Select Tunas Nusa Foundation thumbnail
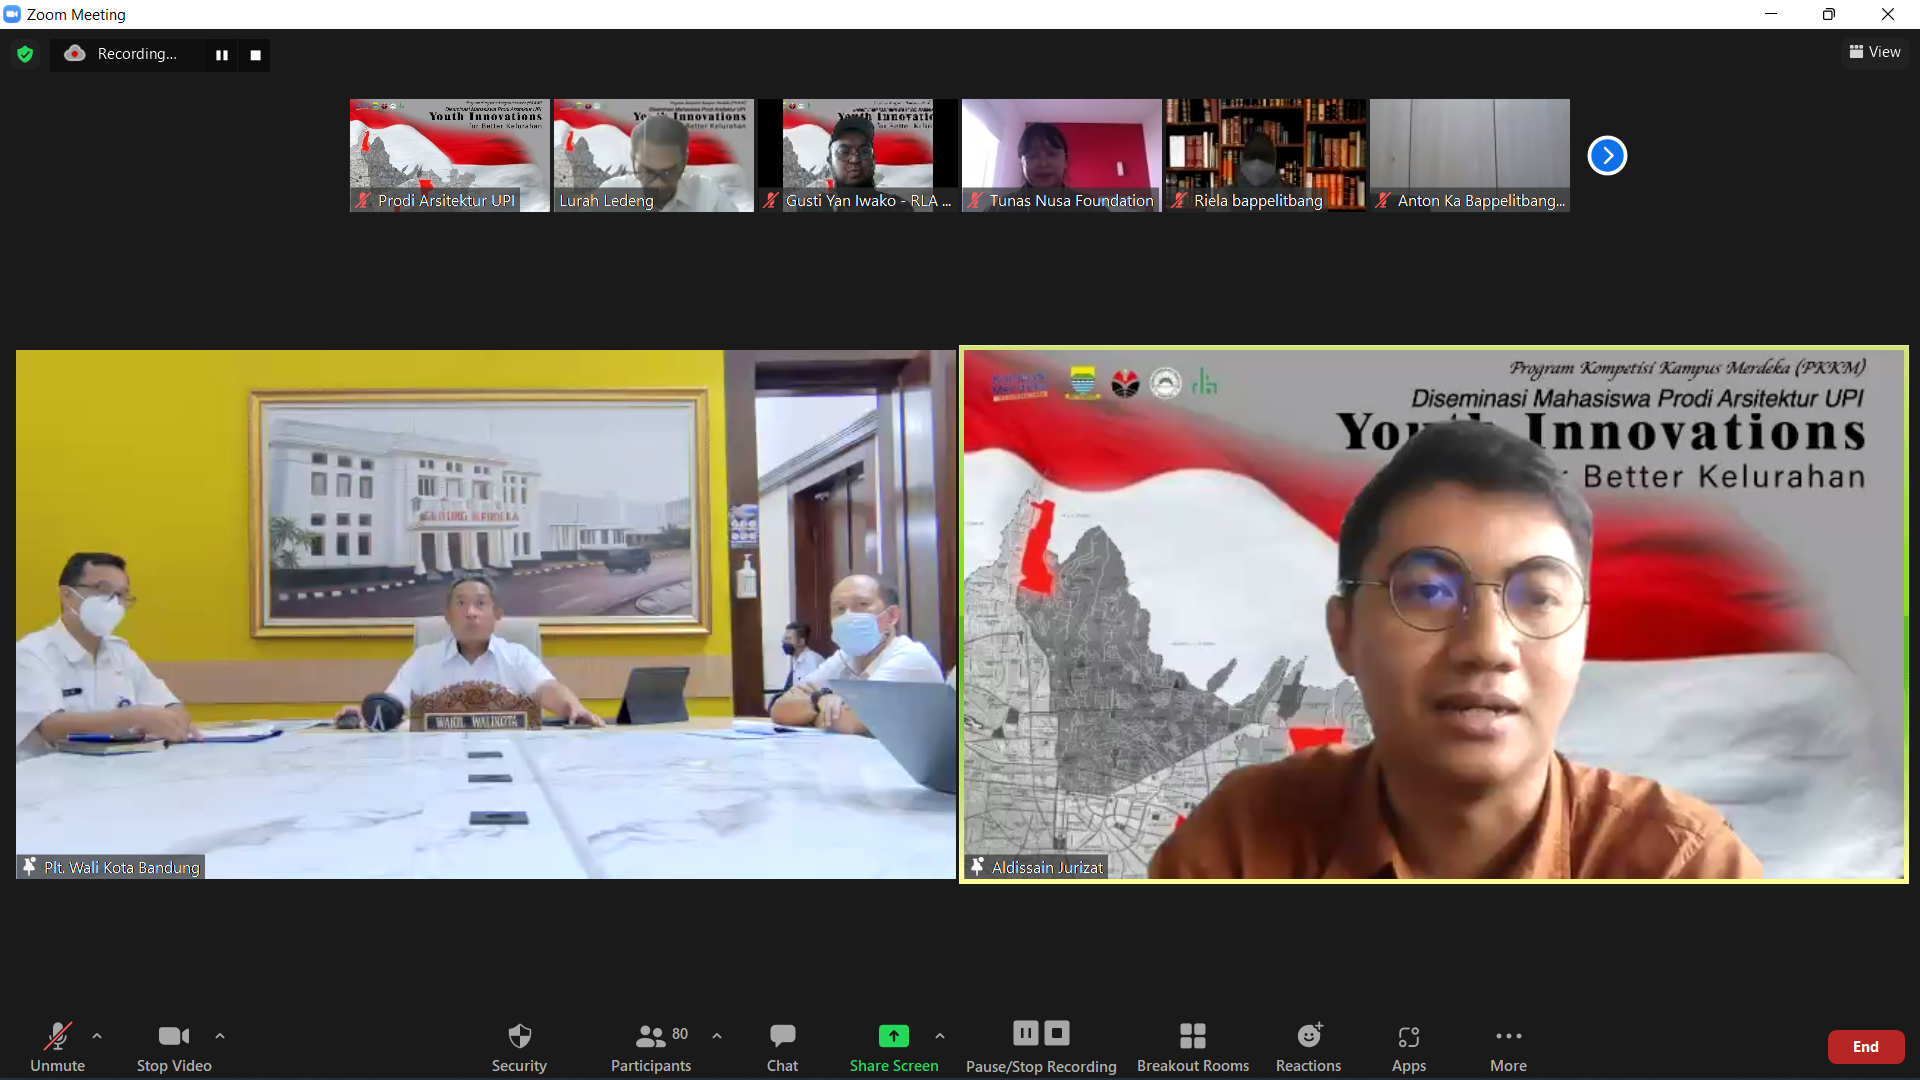Screen dimensions: 1920x1080 coord(1061,155)
